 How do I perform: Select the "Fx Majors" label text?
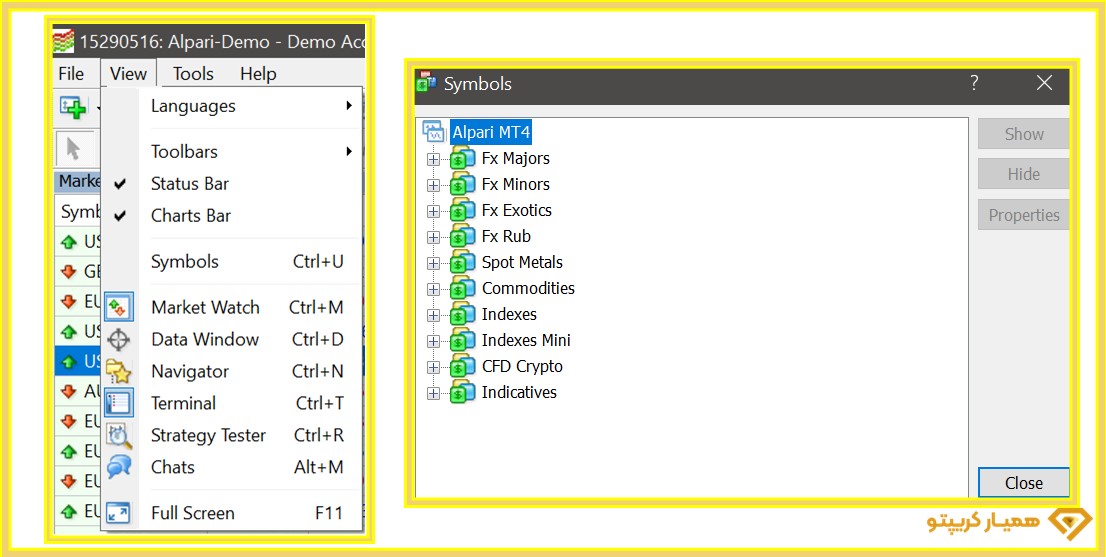coord(516,159)
